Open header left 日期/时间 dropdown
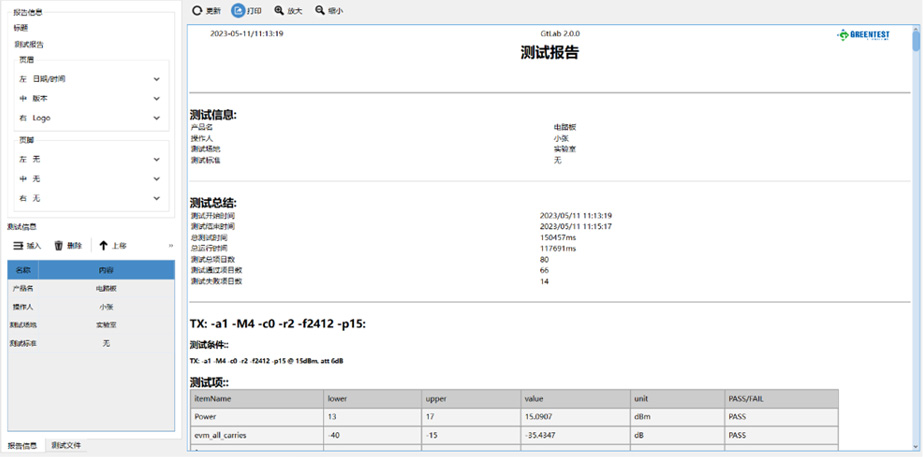923x457 pixels. pos(156,79)
